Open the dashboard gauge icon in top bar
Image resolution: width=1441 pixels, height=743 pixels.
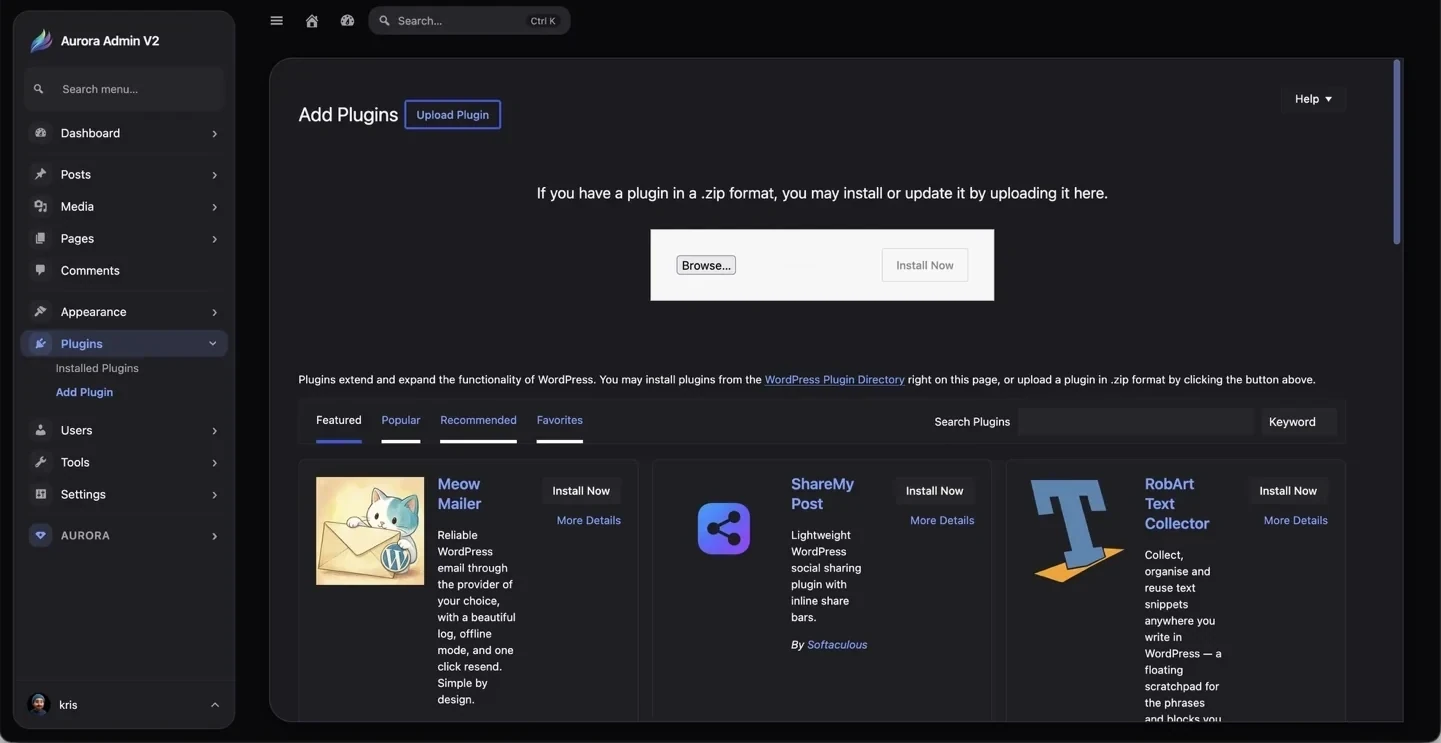347,20
